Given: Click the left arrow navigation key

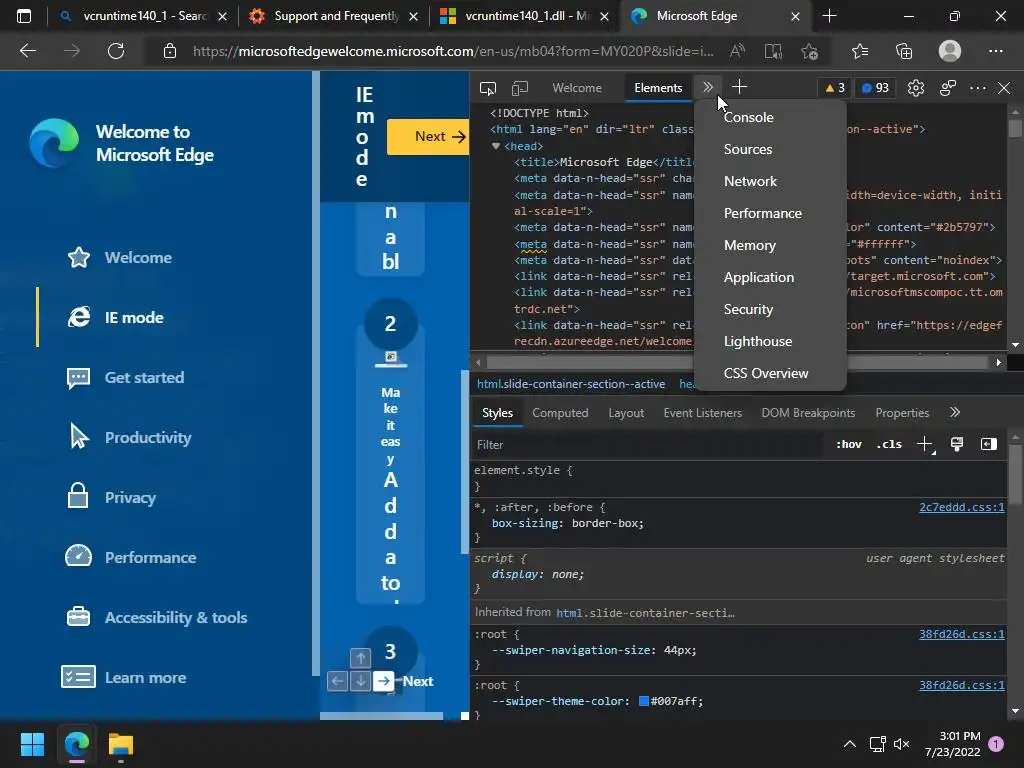Looking at the screenshot, I should [337, 681].
